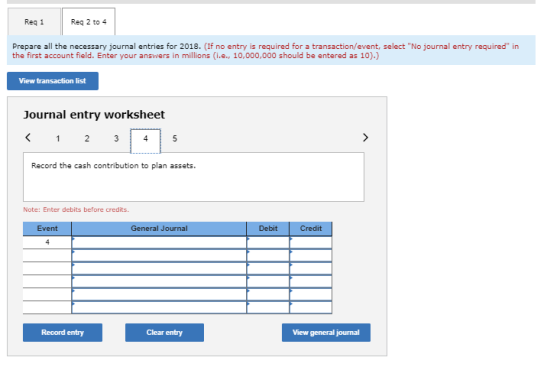
Task: Click first row Credit amount field
Action: click(x=311, y=242)
